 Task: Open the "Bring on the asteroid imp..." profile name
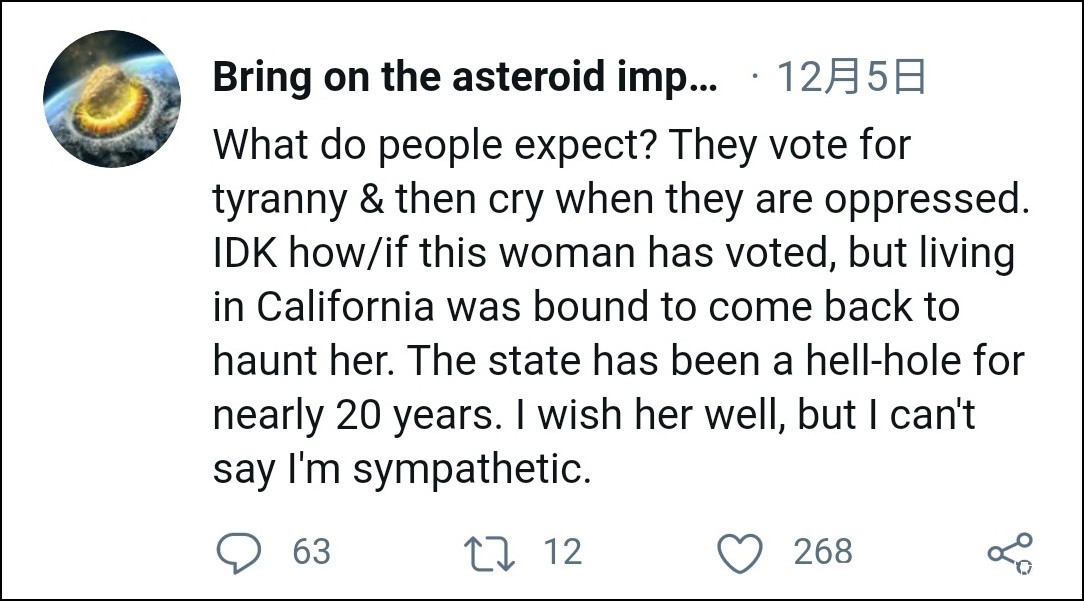point(465,78)
